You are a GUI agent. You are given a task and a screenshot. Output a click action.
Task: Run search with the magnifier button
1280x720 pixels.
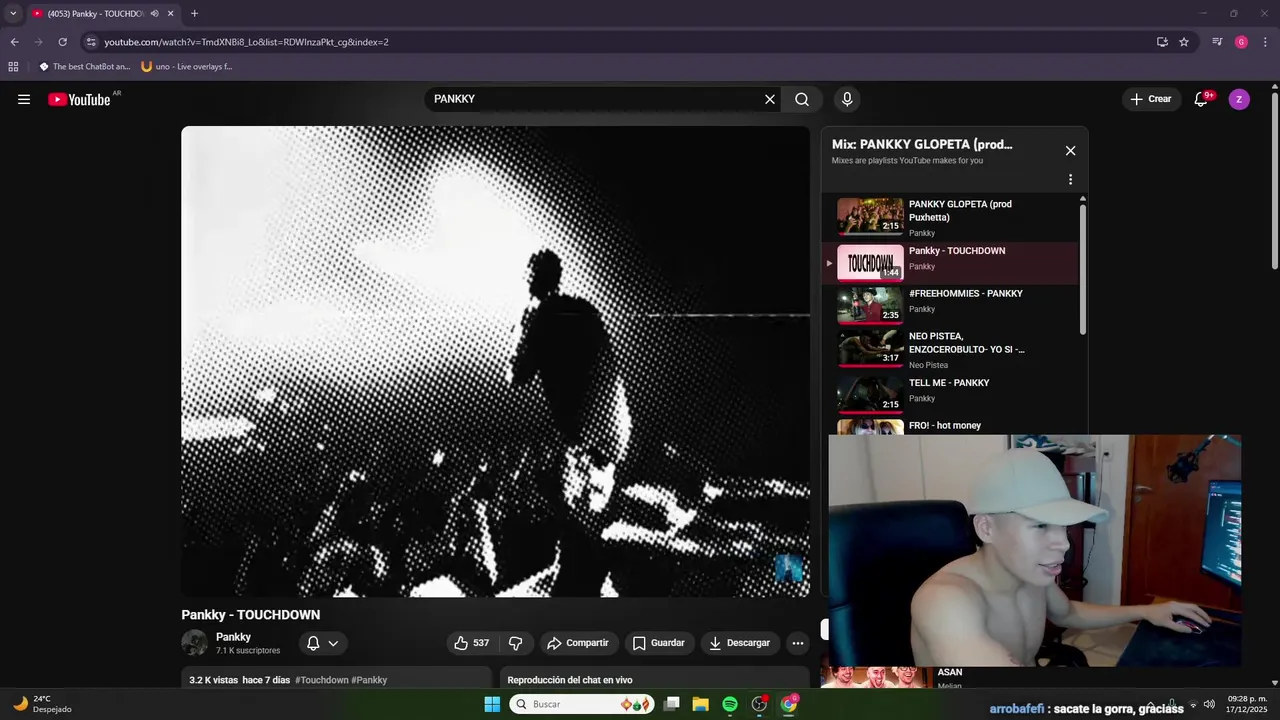[802, 99]
